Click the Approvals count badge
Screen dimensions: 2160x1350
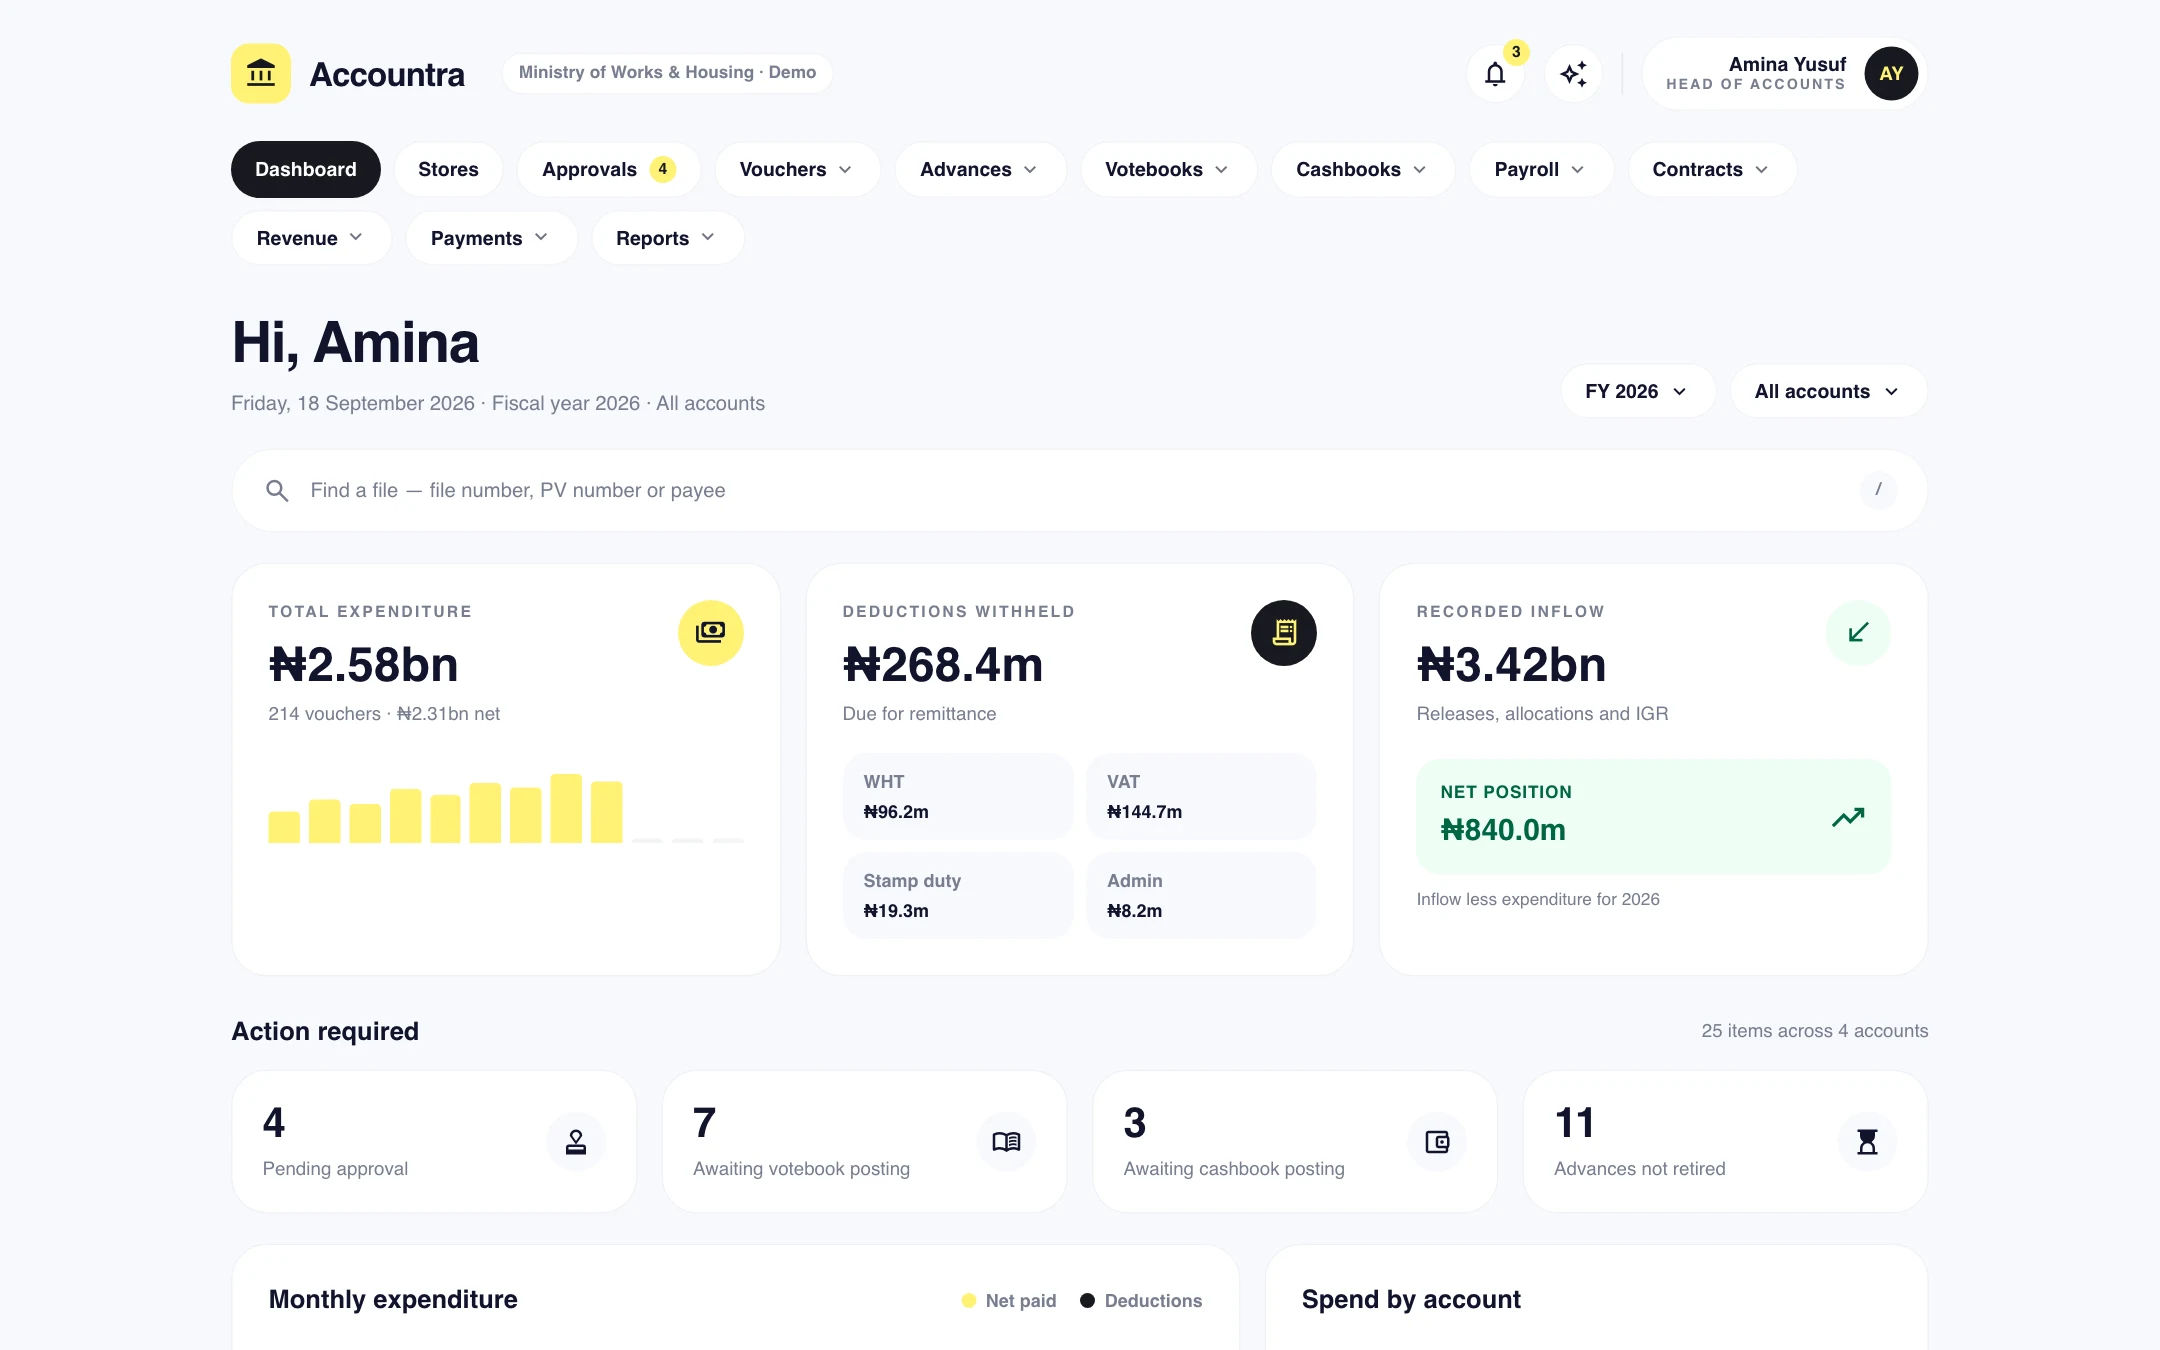point(662,169)
